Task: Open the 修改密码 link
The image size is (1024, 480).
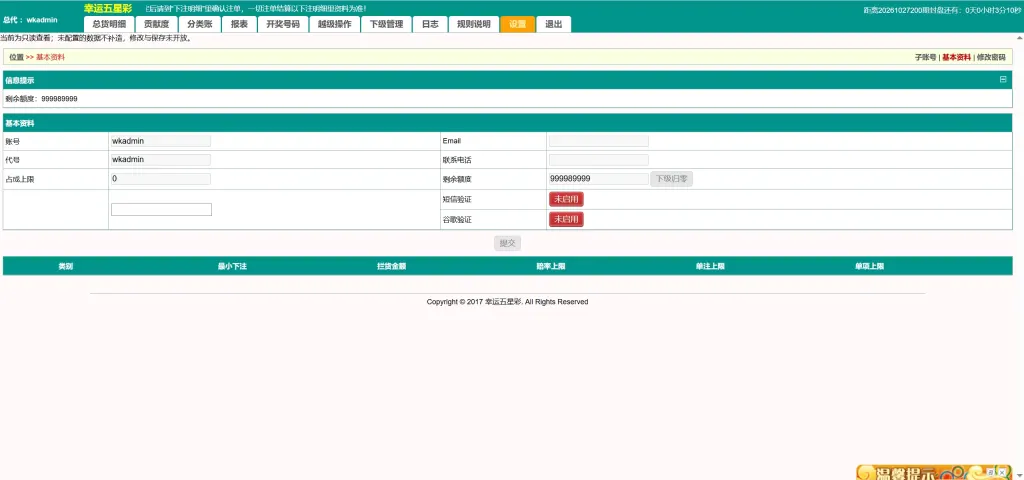Action: tap(991, 57)
